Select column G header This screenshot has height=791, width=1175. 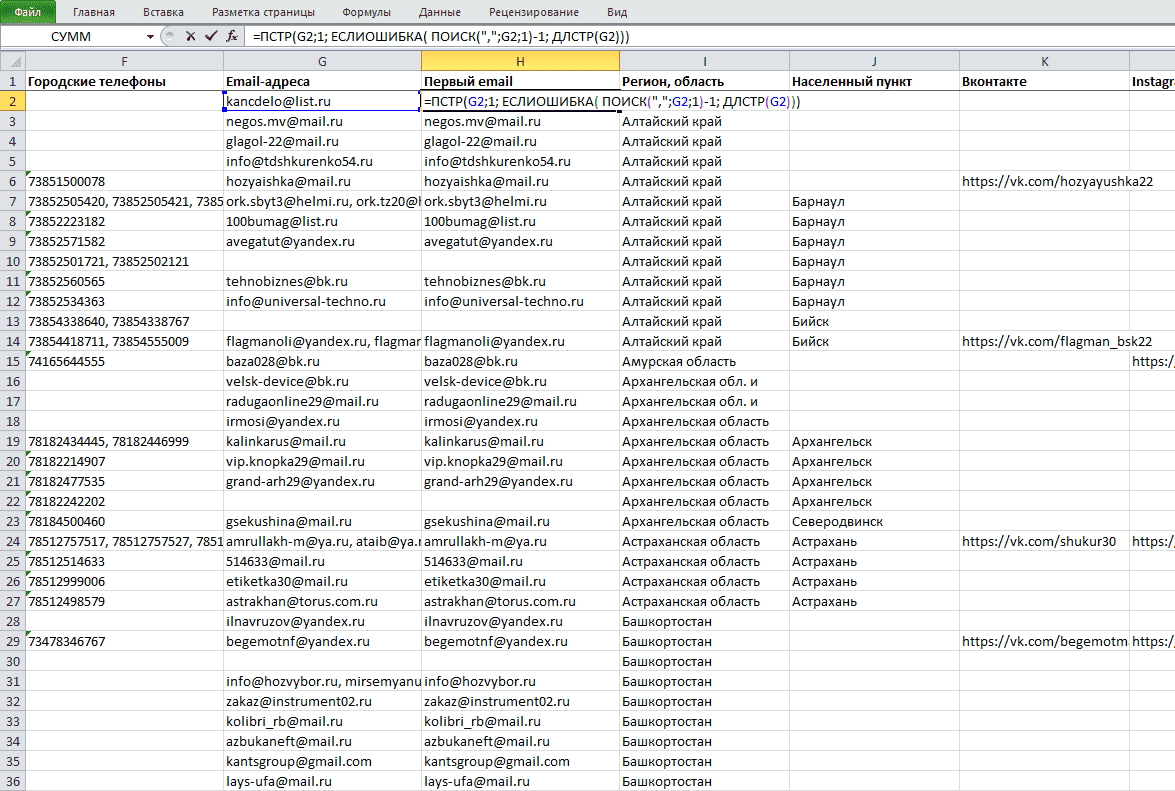coord(322,61)
